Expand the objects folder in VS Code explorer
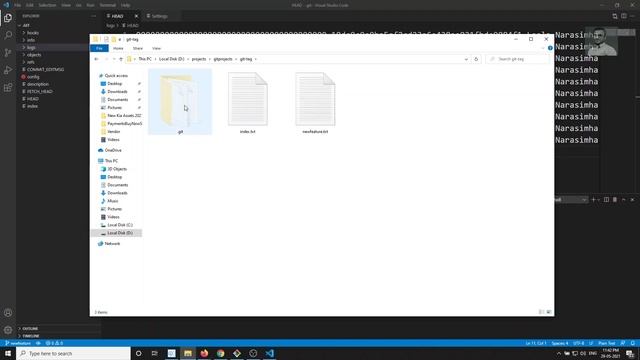Viewport: 640px width, 360px height. [34, 55]
